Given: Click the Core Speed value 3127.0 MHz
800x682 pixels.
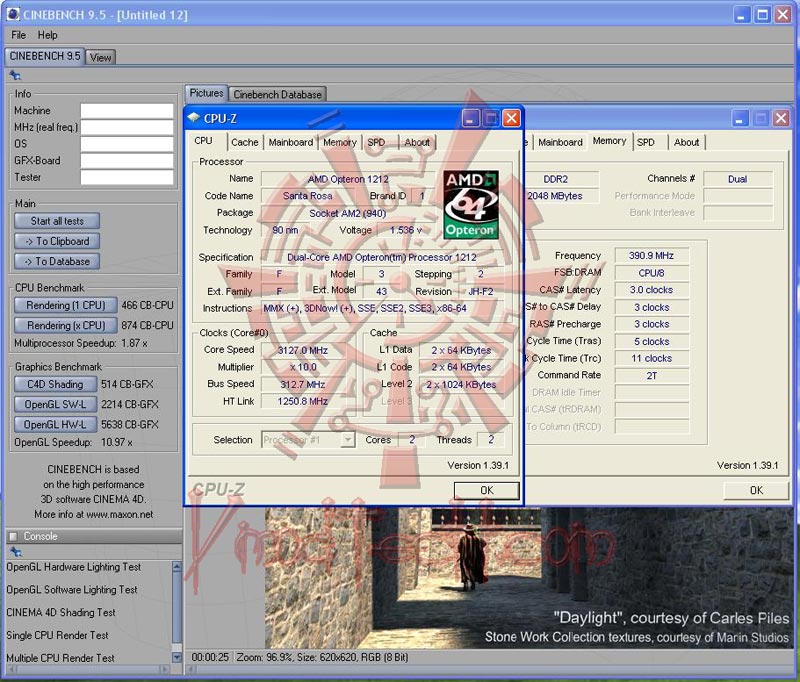Looking at the screenshot, I should [303, 350].
